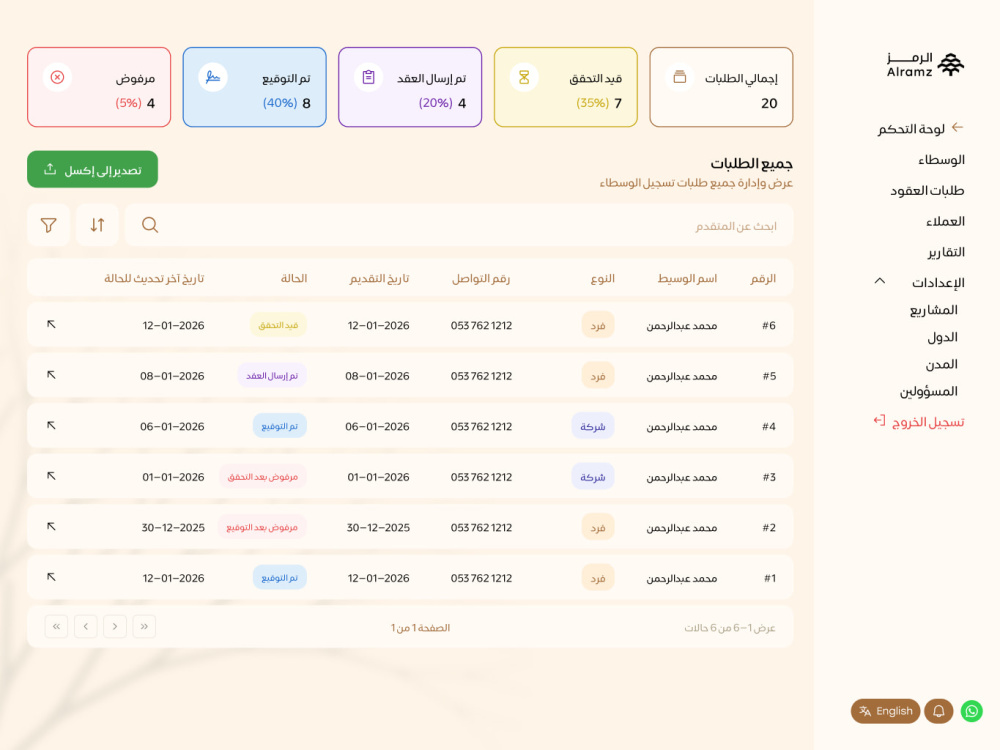Select قيد التحقق summary card
The image size is (1000, 750).
[x=566, y=87]
